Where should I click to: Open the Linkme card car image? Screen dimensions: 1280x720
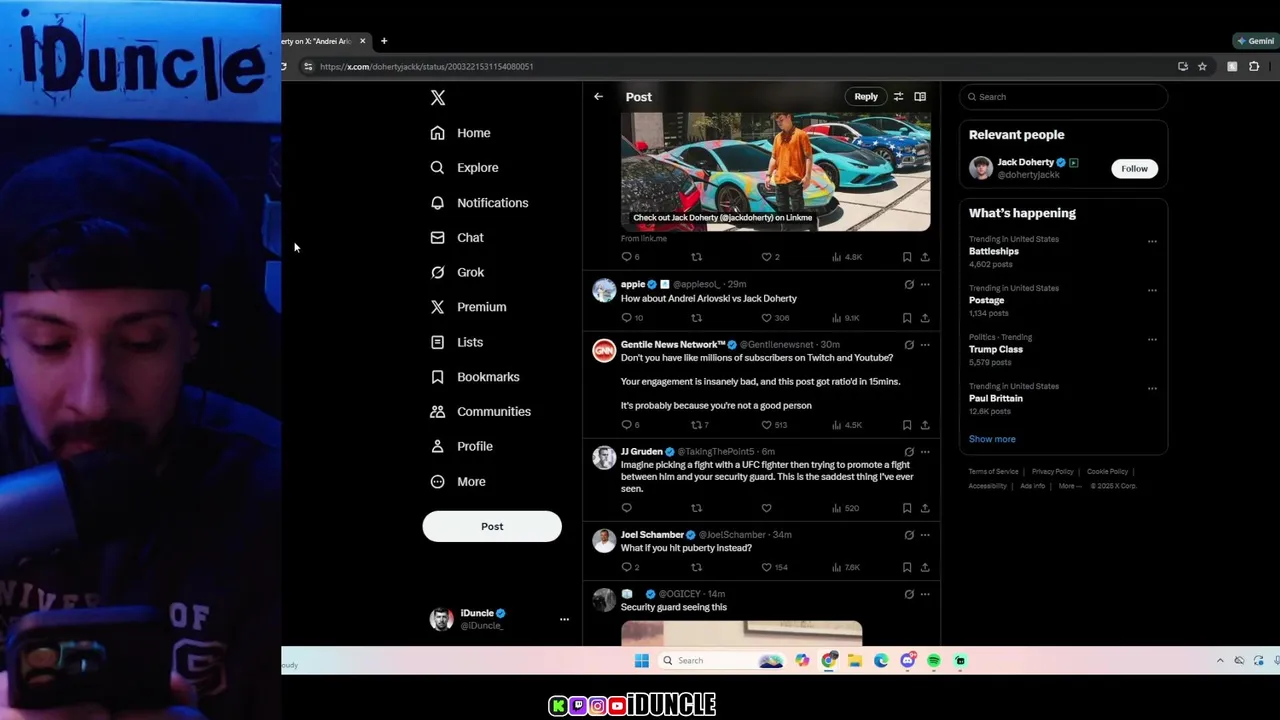pos(776,172)
